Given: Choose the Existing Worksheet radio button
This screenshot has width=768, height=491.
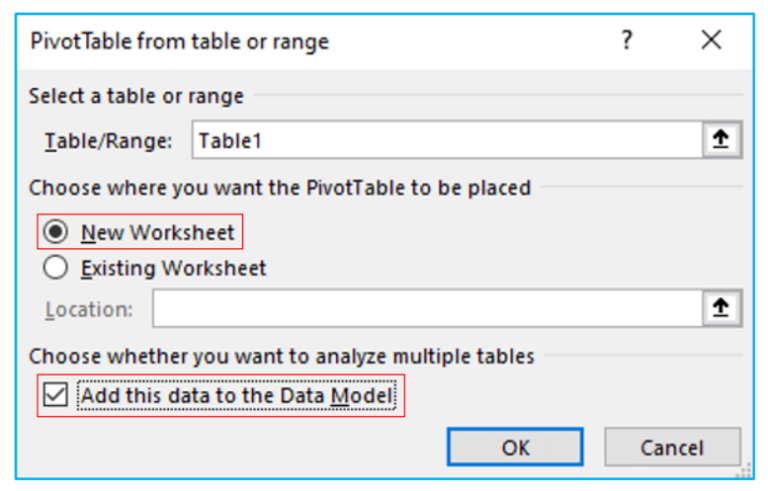Looking at the screenshot, I should coord(55,268).
